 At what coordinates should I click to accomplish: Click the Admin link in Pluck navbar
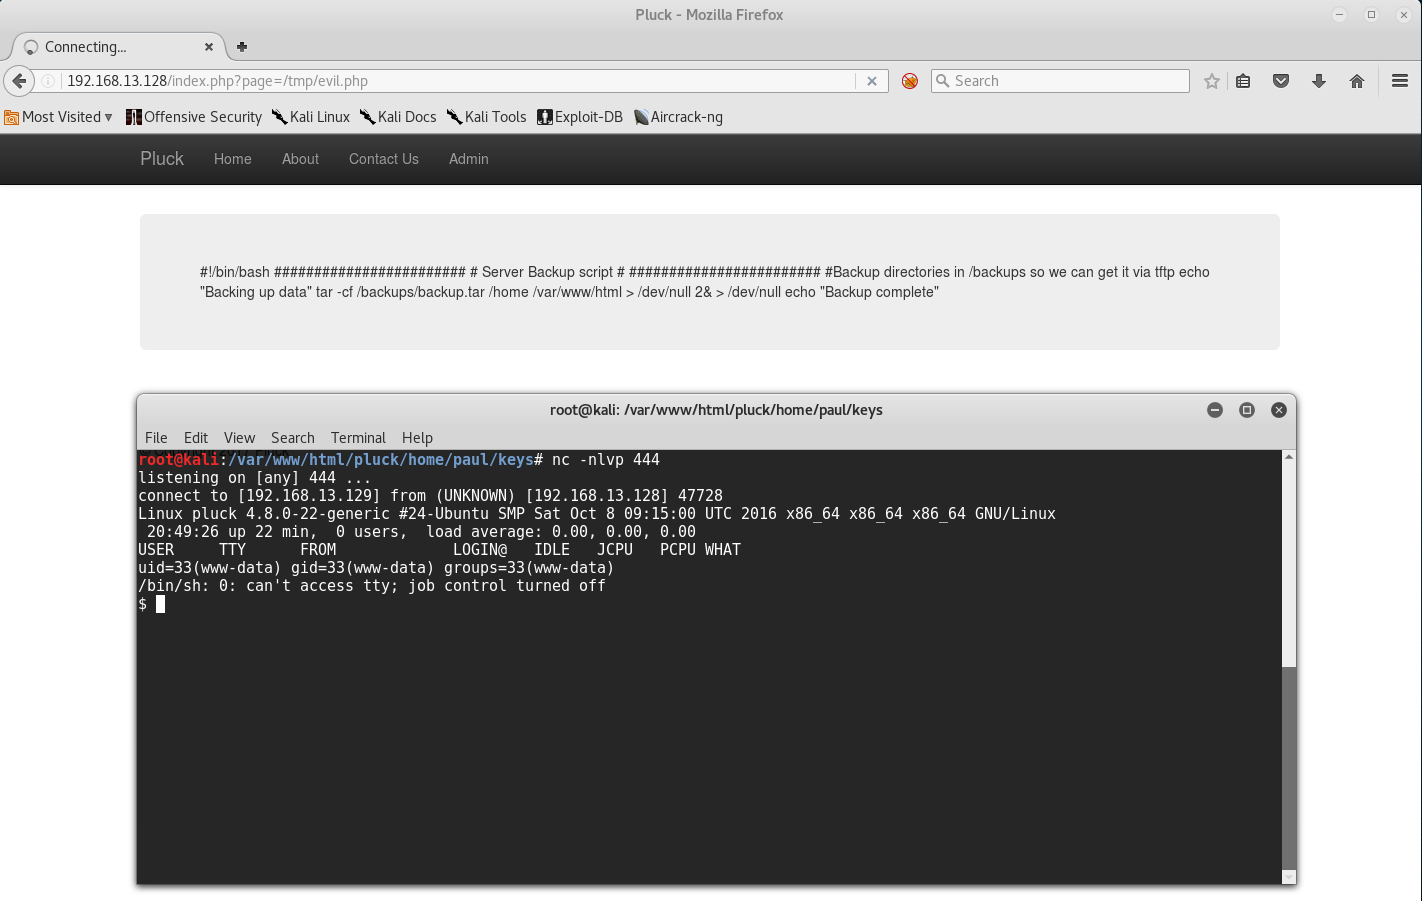468,159
